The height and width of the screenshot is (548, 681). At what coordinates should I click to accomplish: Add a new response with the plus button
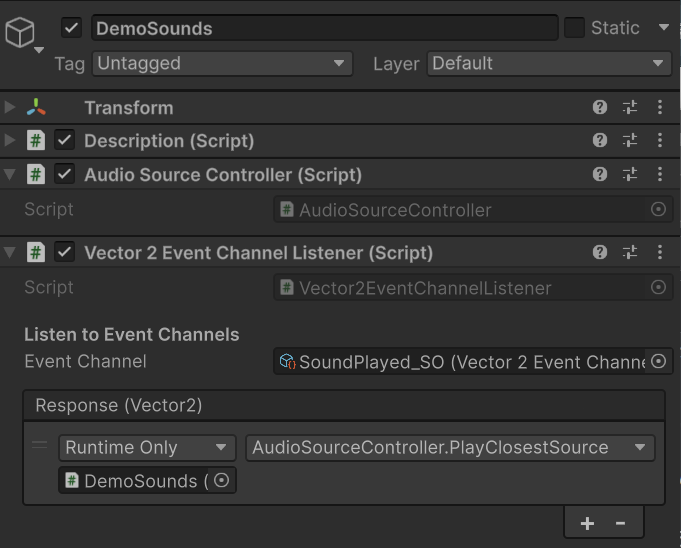tap(588, 523)
